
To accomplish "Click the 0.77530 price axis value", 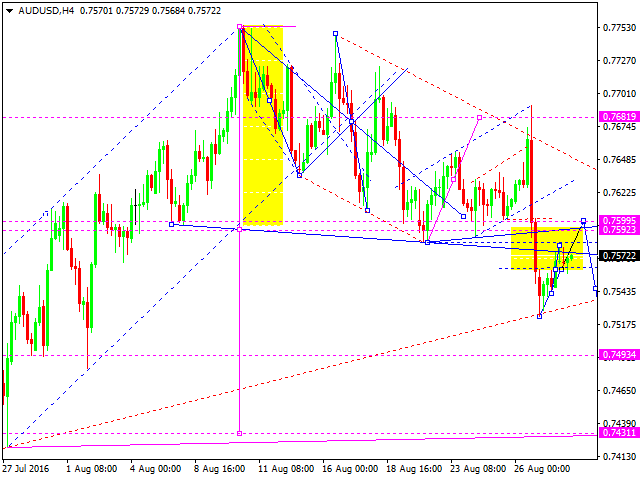I will pos(620,28).
